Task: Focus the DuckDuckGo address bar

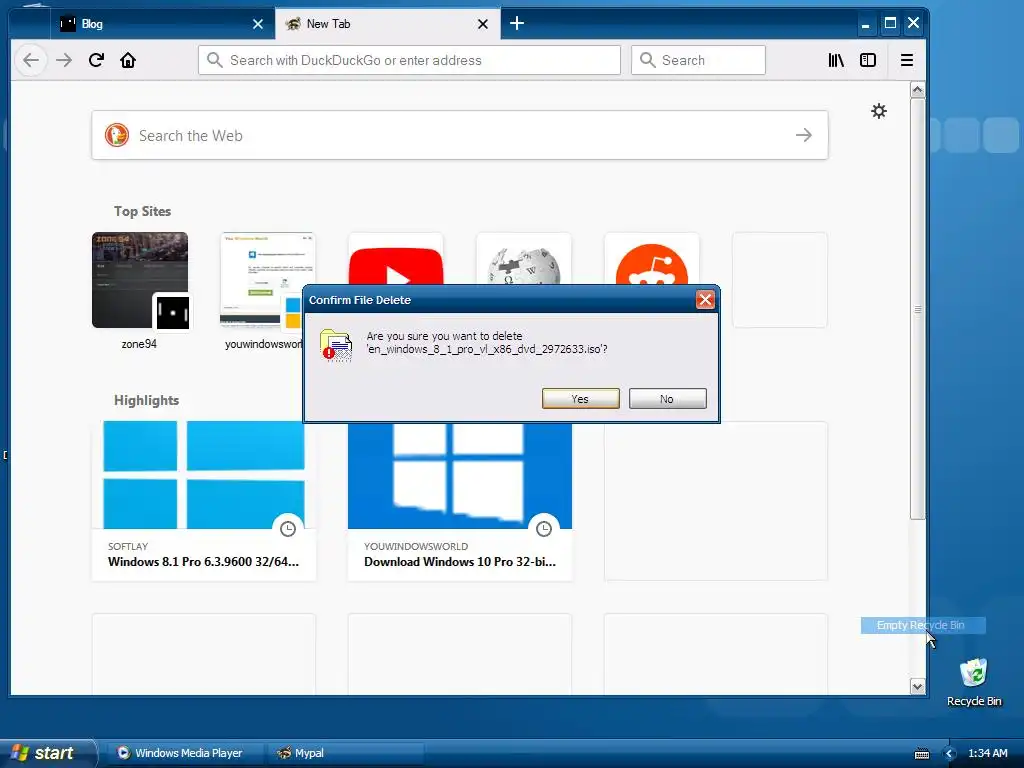Action: 409,60
